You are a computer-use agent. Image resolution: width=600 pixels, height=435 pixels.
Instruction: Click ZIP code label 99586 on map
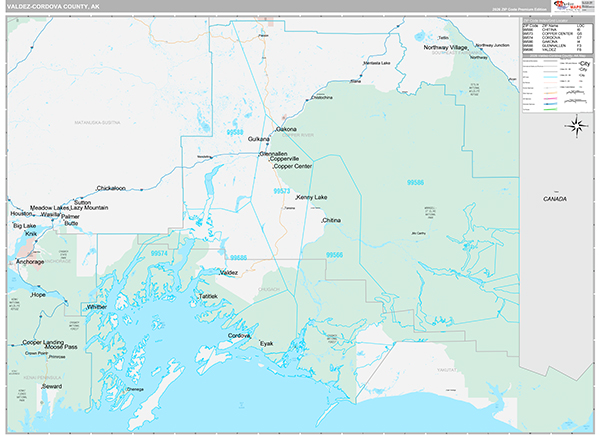pos(415,182)
